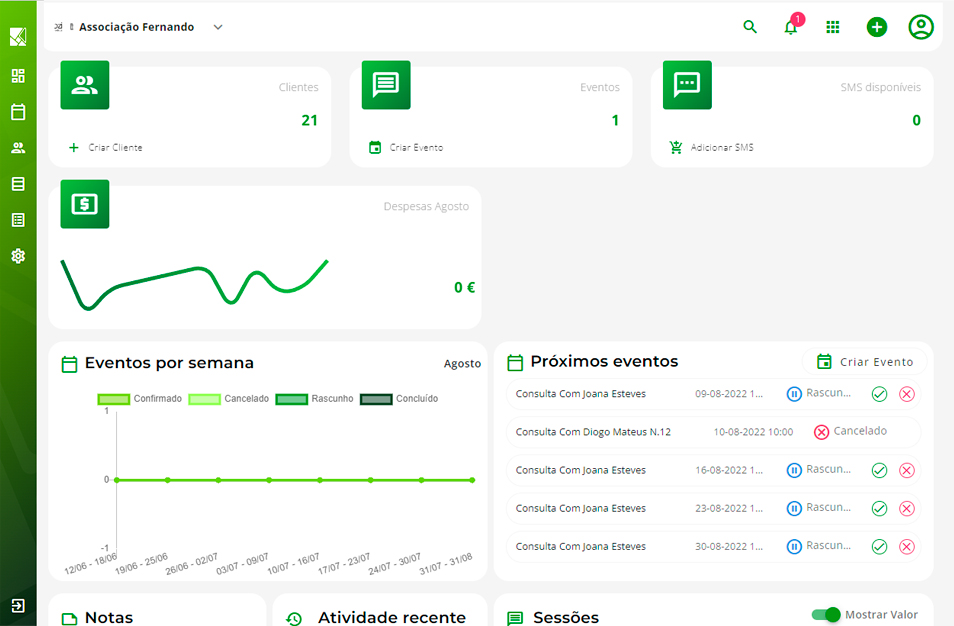Click the green plus add button
Screen dimensions: 954x626
point(877,27)
